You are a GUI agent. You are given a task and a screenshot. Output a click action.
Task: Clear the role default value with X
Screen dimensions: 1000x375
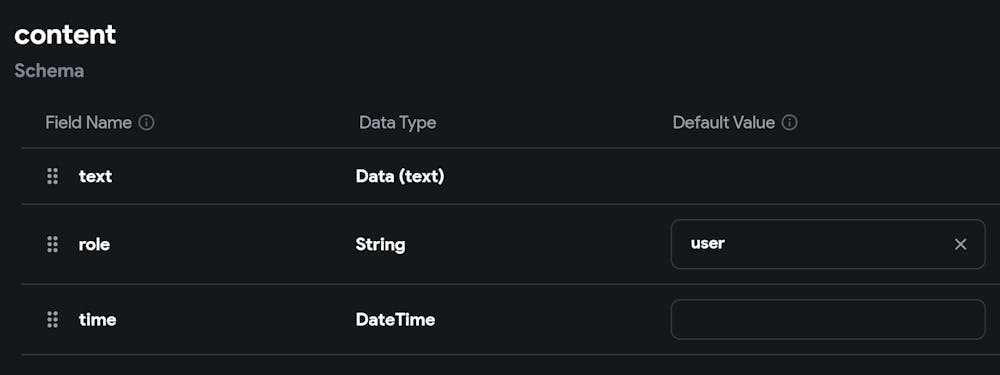click(x=960, y=244)
